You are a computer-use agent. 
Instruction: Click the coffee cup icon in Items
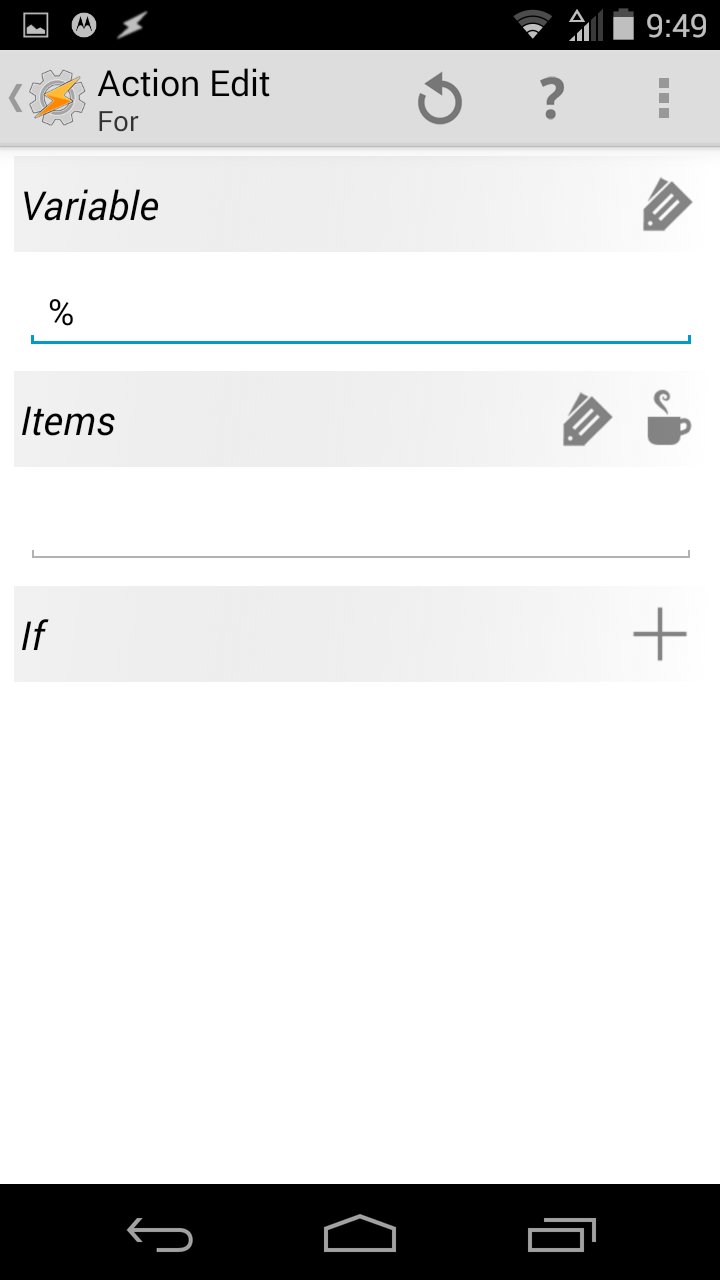(668, 418)
